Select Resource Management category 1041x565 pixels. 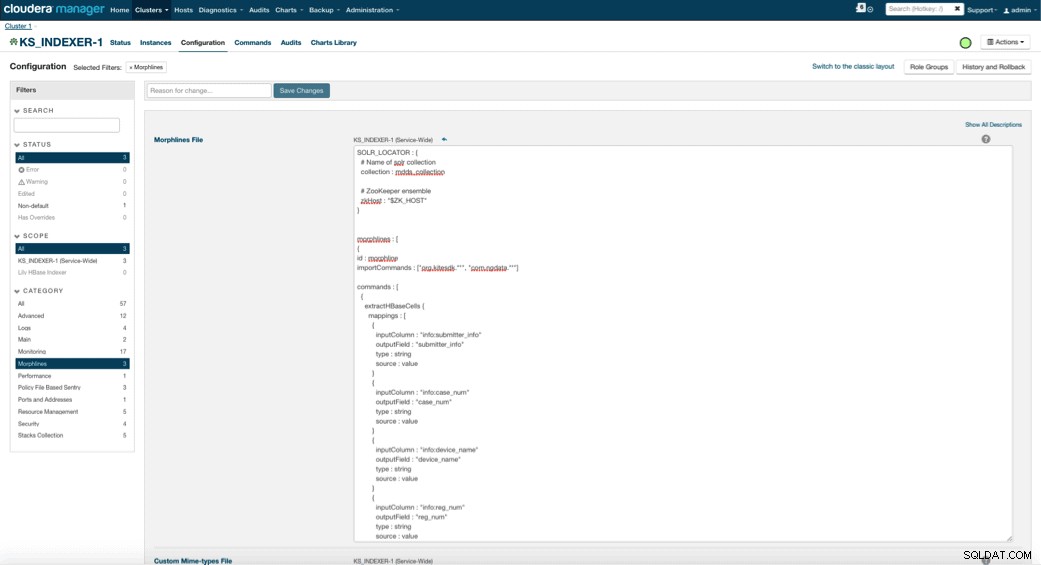(72, 411)
